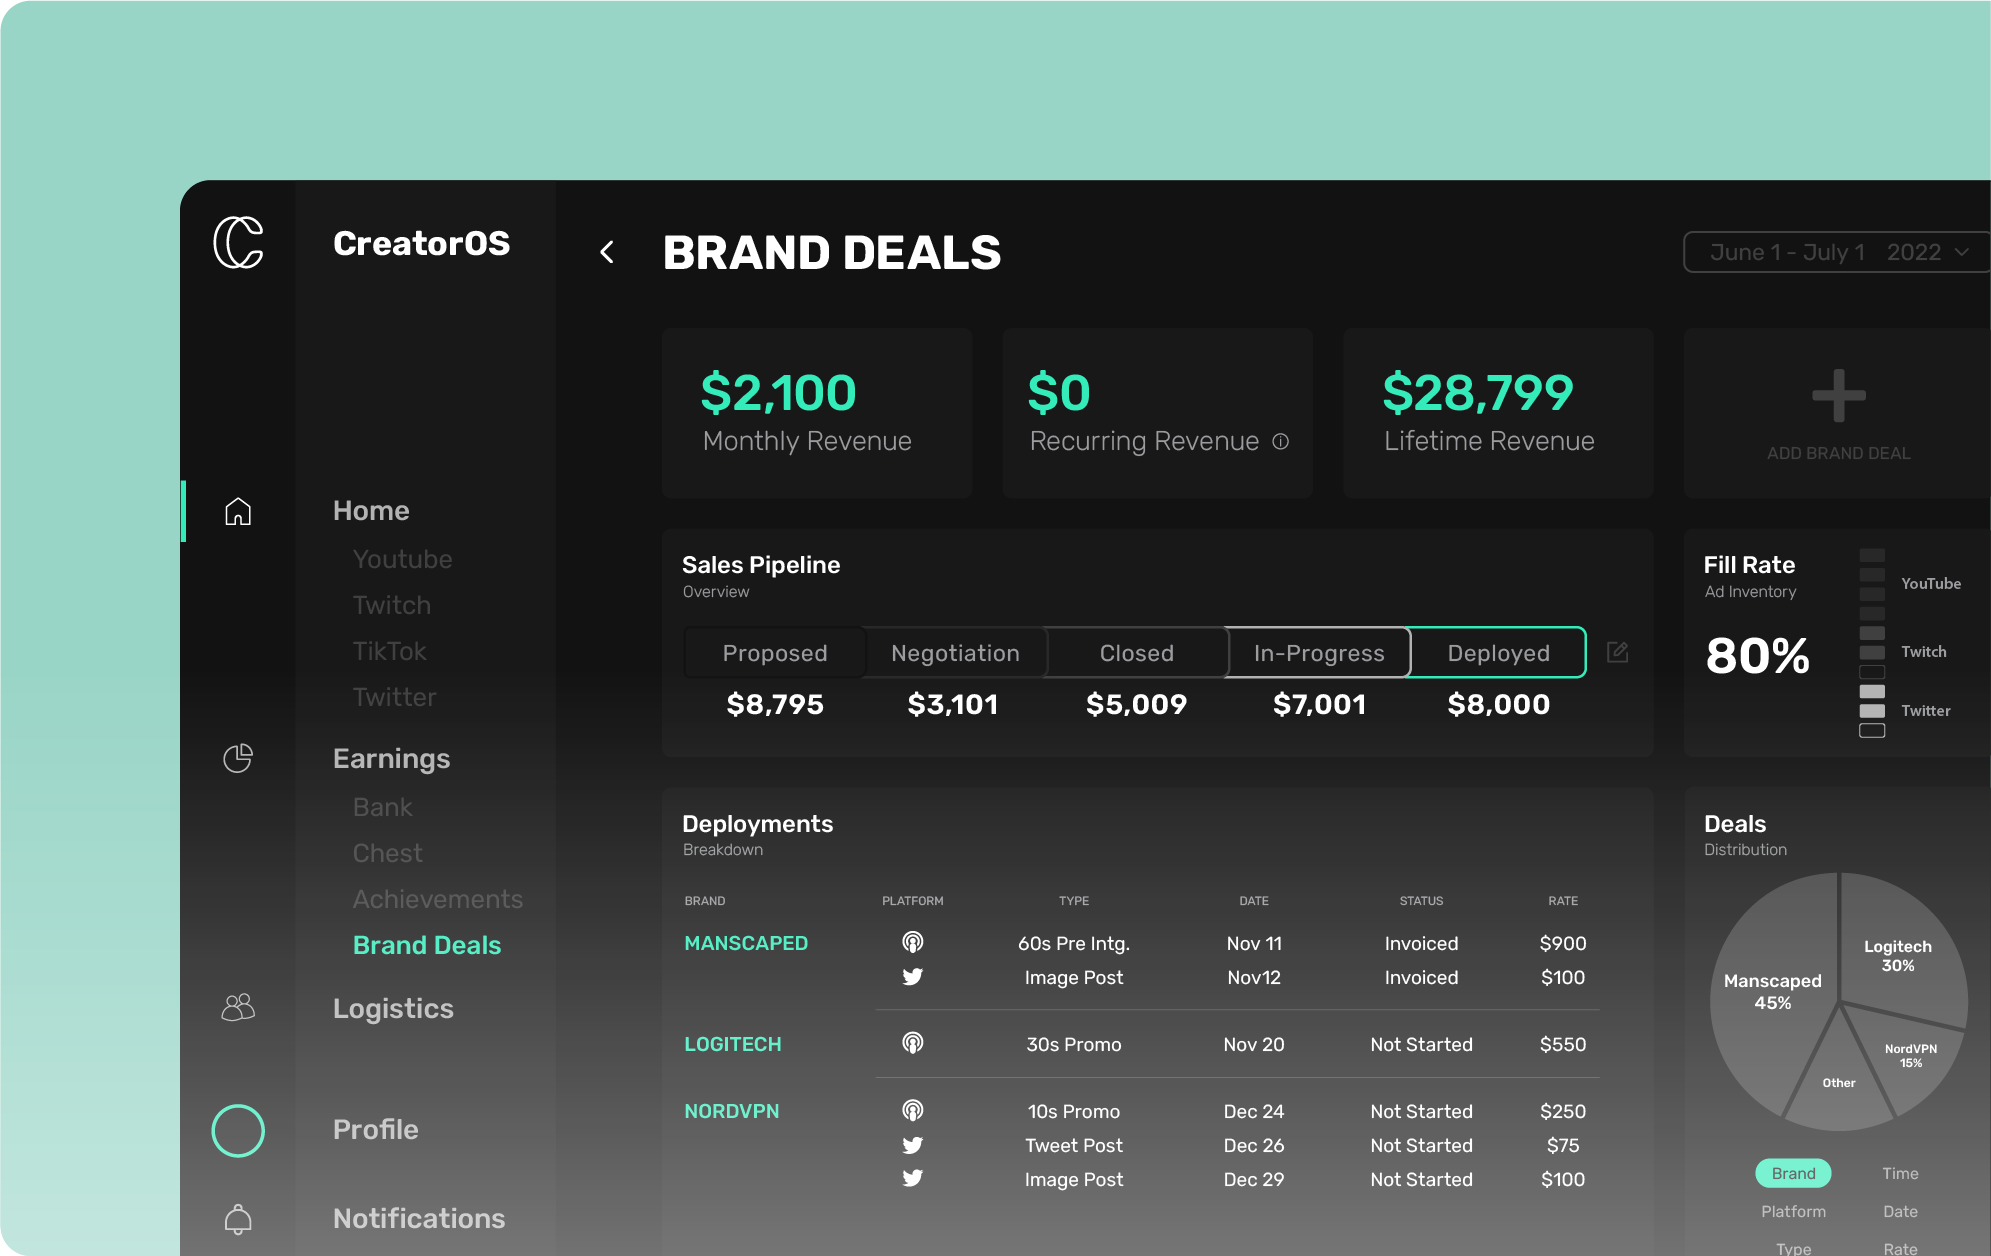This screenshot has width=1991, height=1256.
Task: Click the Recurring Revenue info icon
Action: click(1280, 441)
